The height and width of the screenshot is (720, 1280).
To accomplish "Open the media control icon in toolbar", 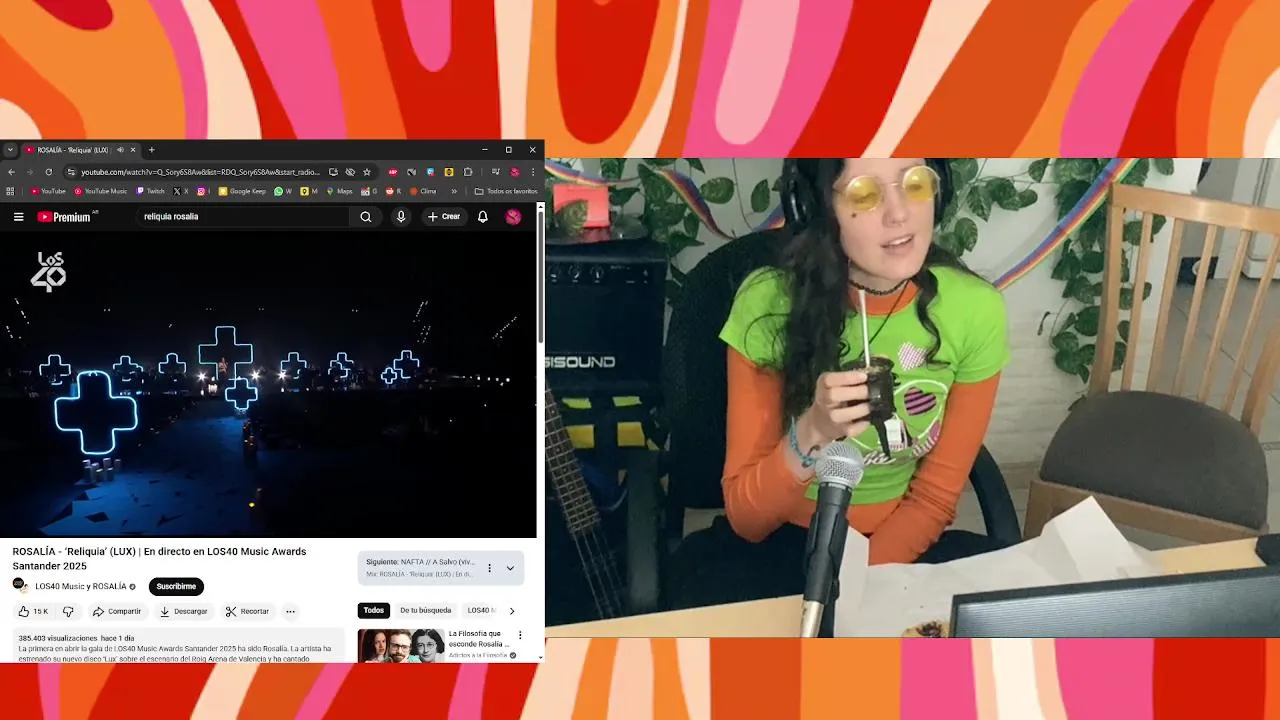I will pyautogui.click(x=496, y=172).
